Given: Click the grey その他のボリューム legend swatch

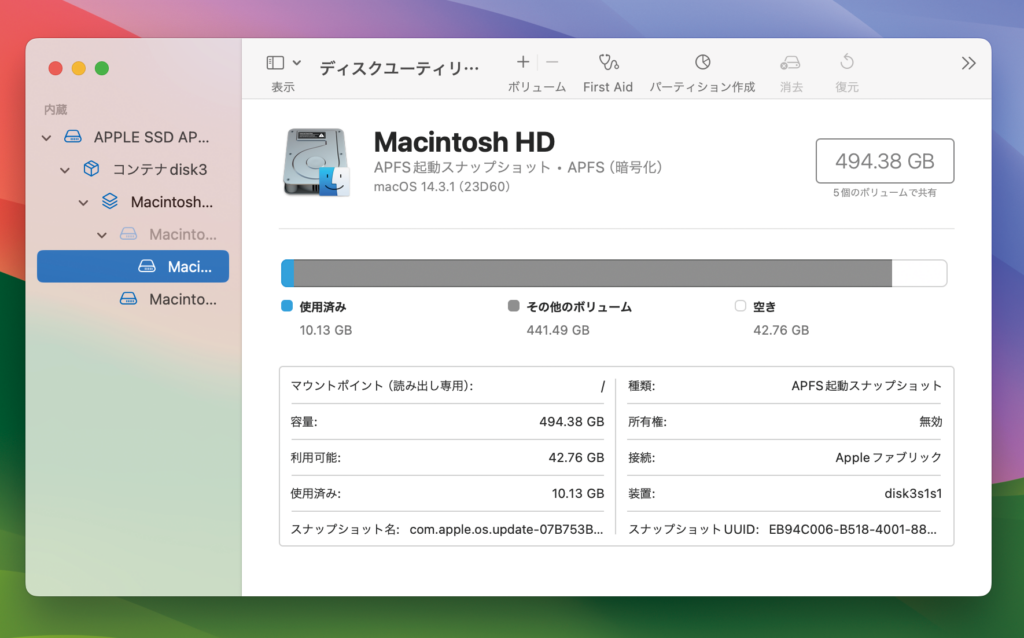Looking at the screenshot, I should 513,306.
